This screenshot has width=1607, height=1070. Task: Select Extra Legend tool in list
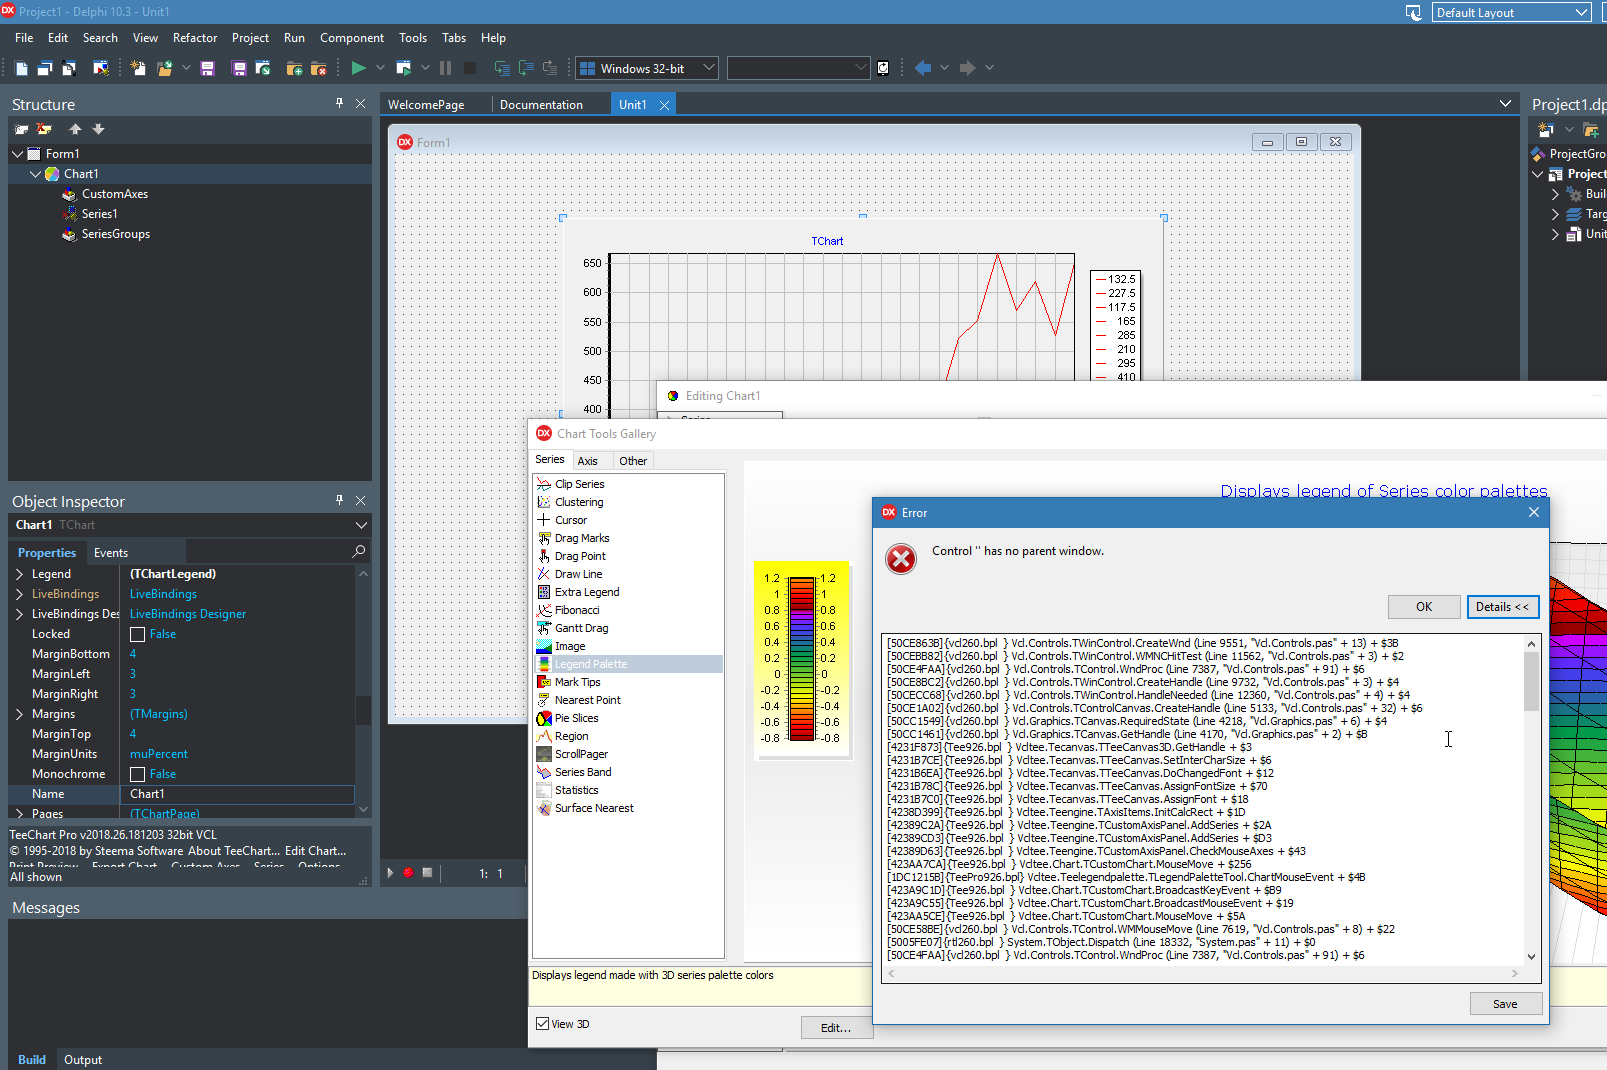click(587, 592)
